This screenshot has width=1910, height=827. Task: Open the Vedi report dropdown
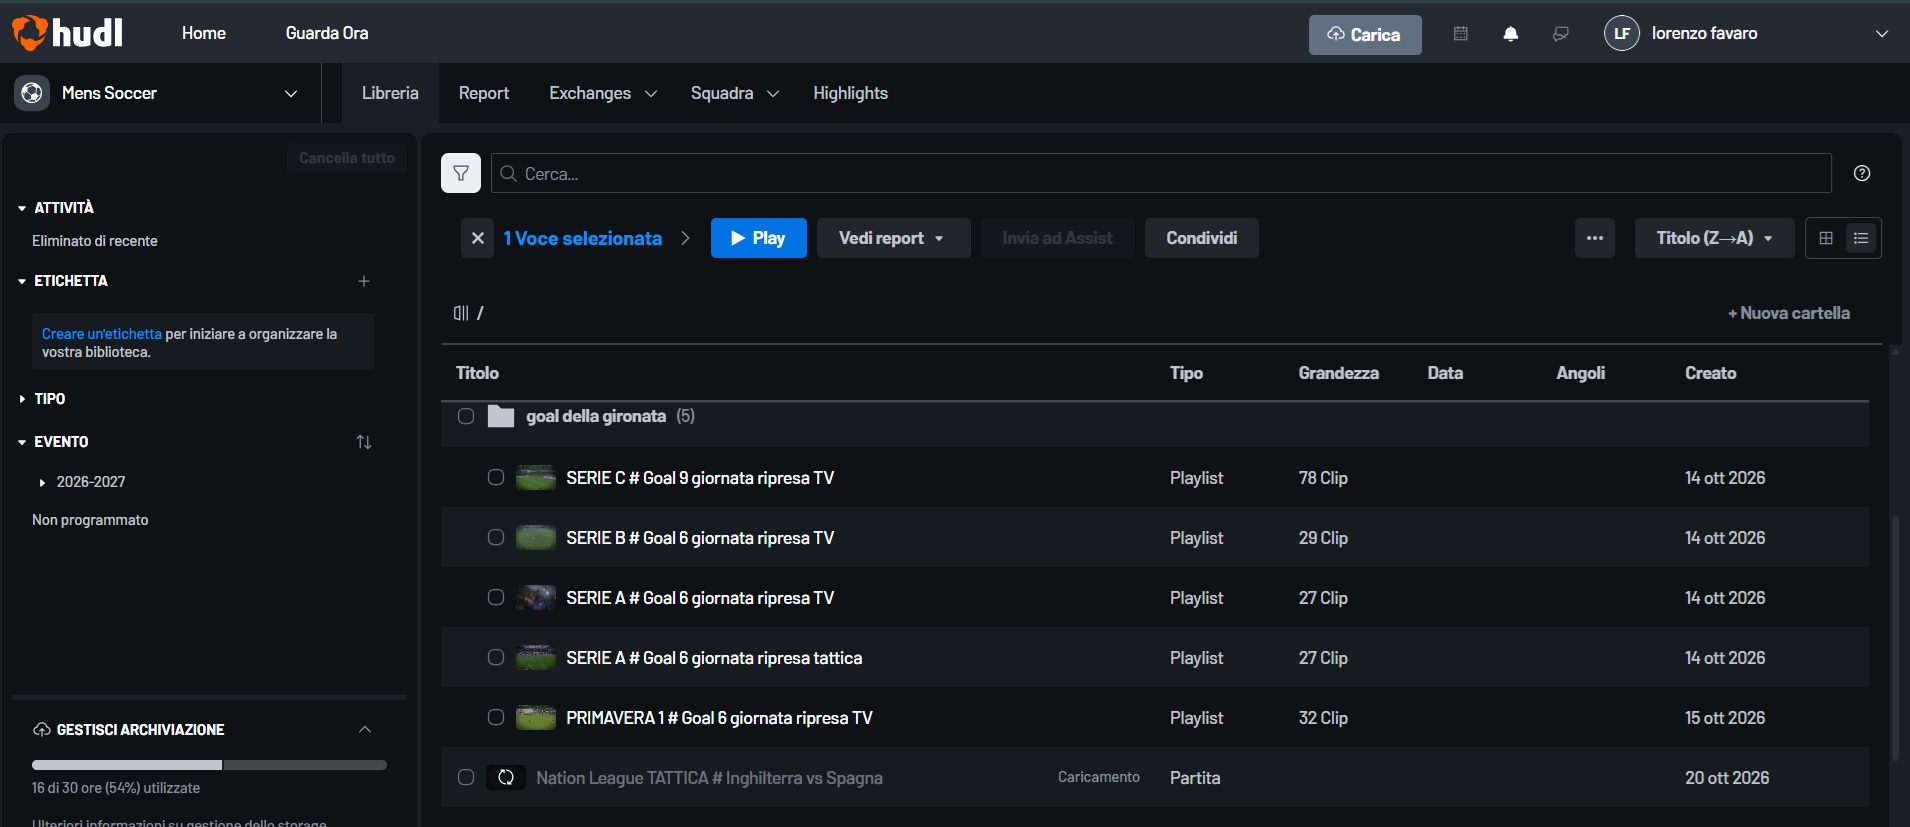(x=893, y=238)
